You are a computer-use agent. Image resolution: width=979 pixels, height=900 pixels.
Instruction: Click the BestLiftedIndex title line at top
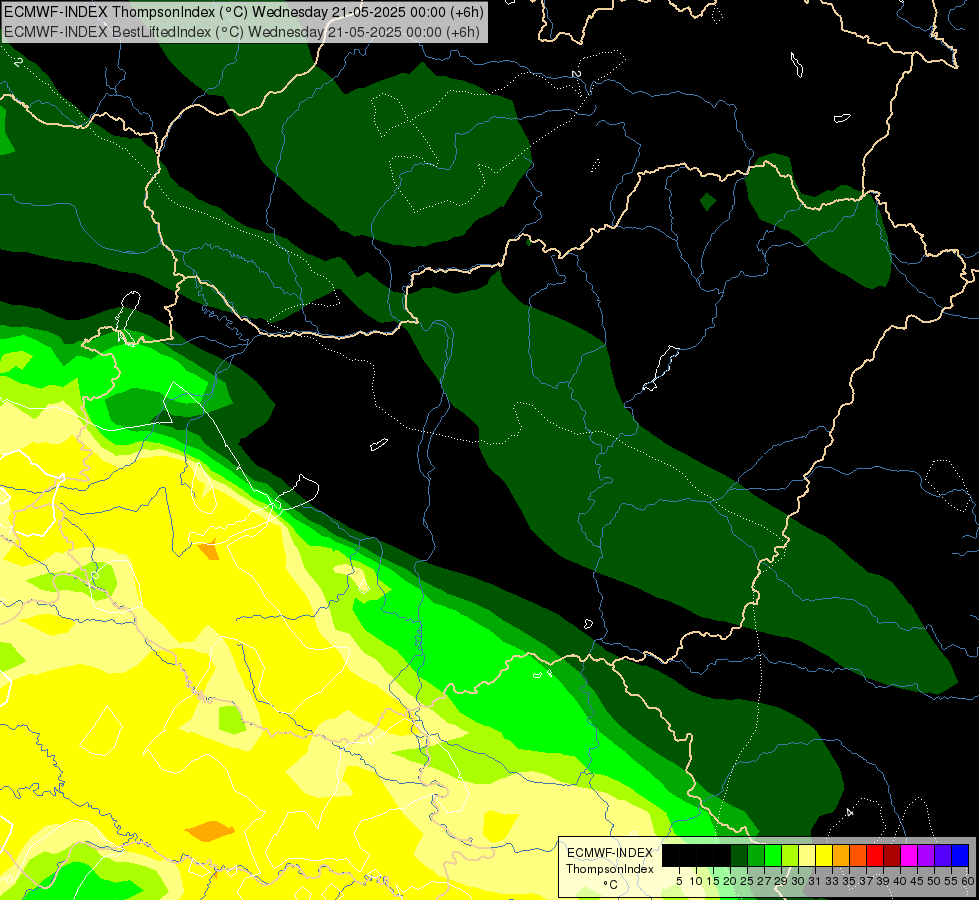click(242, 32)
